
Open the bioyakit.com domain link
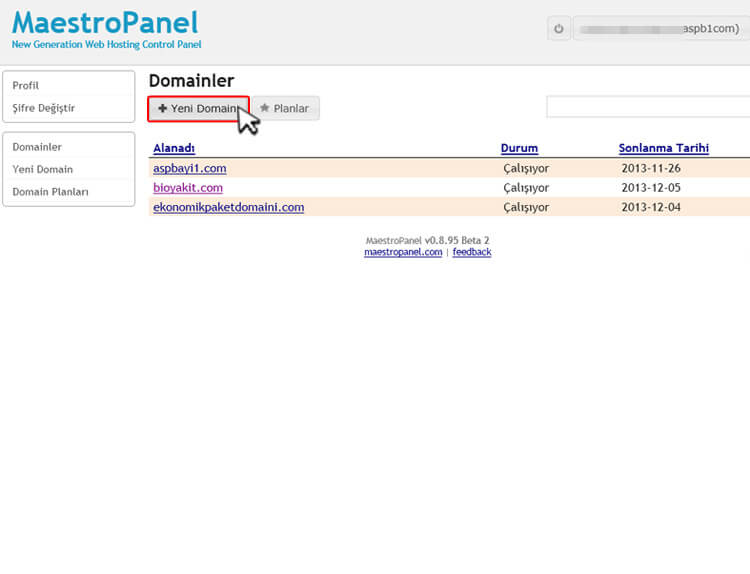(188, 187)
